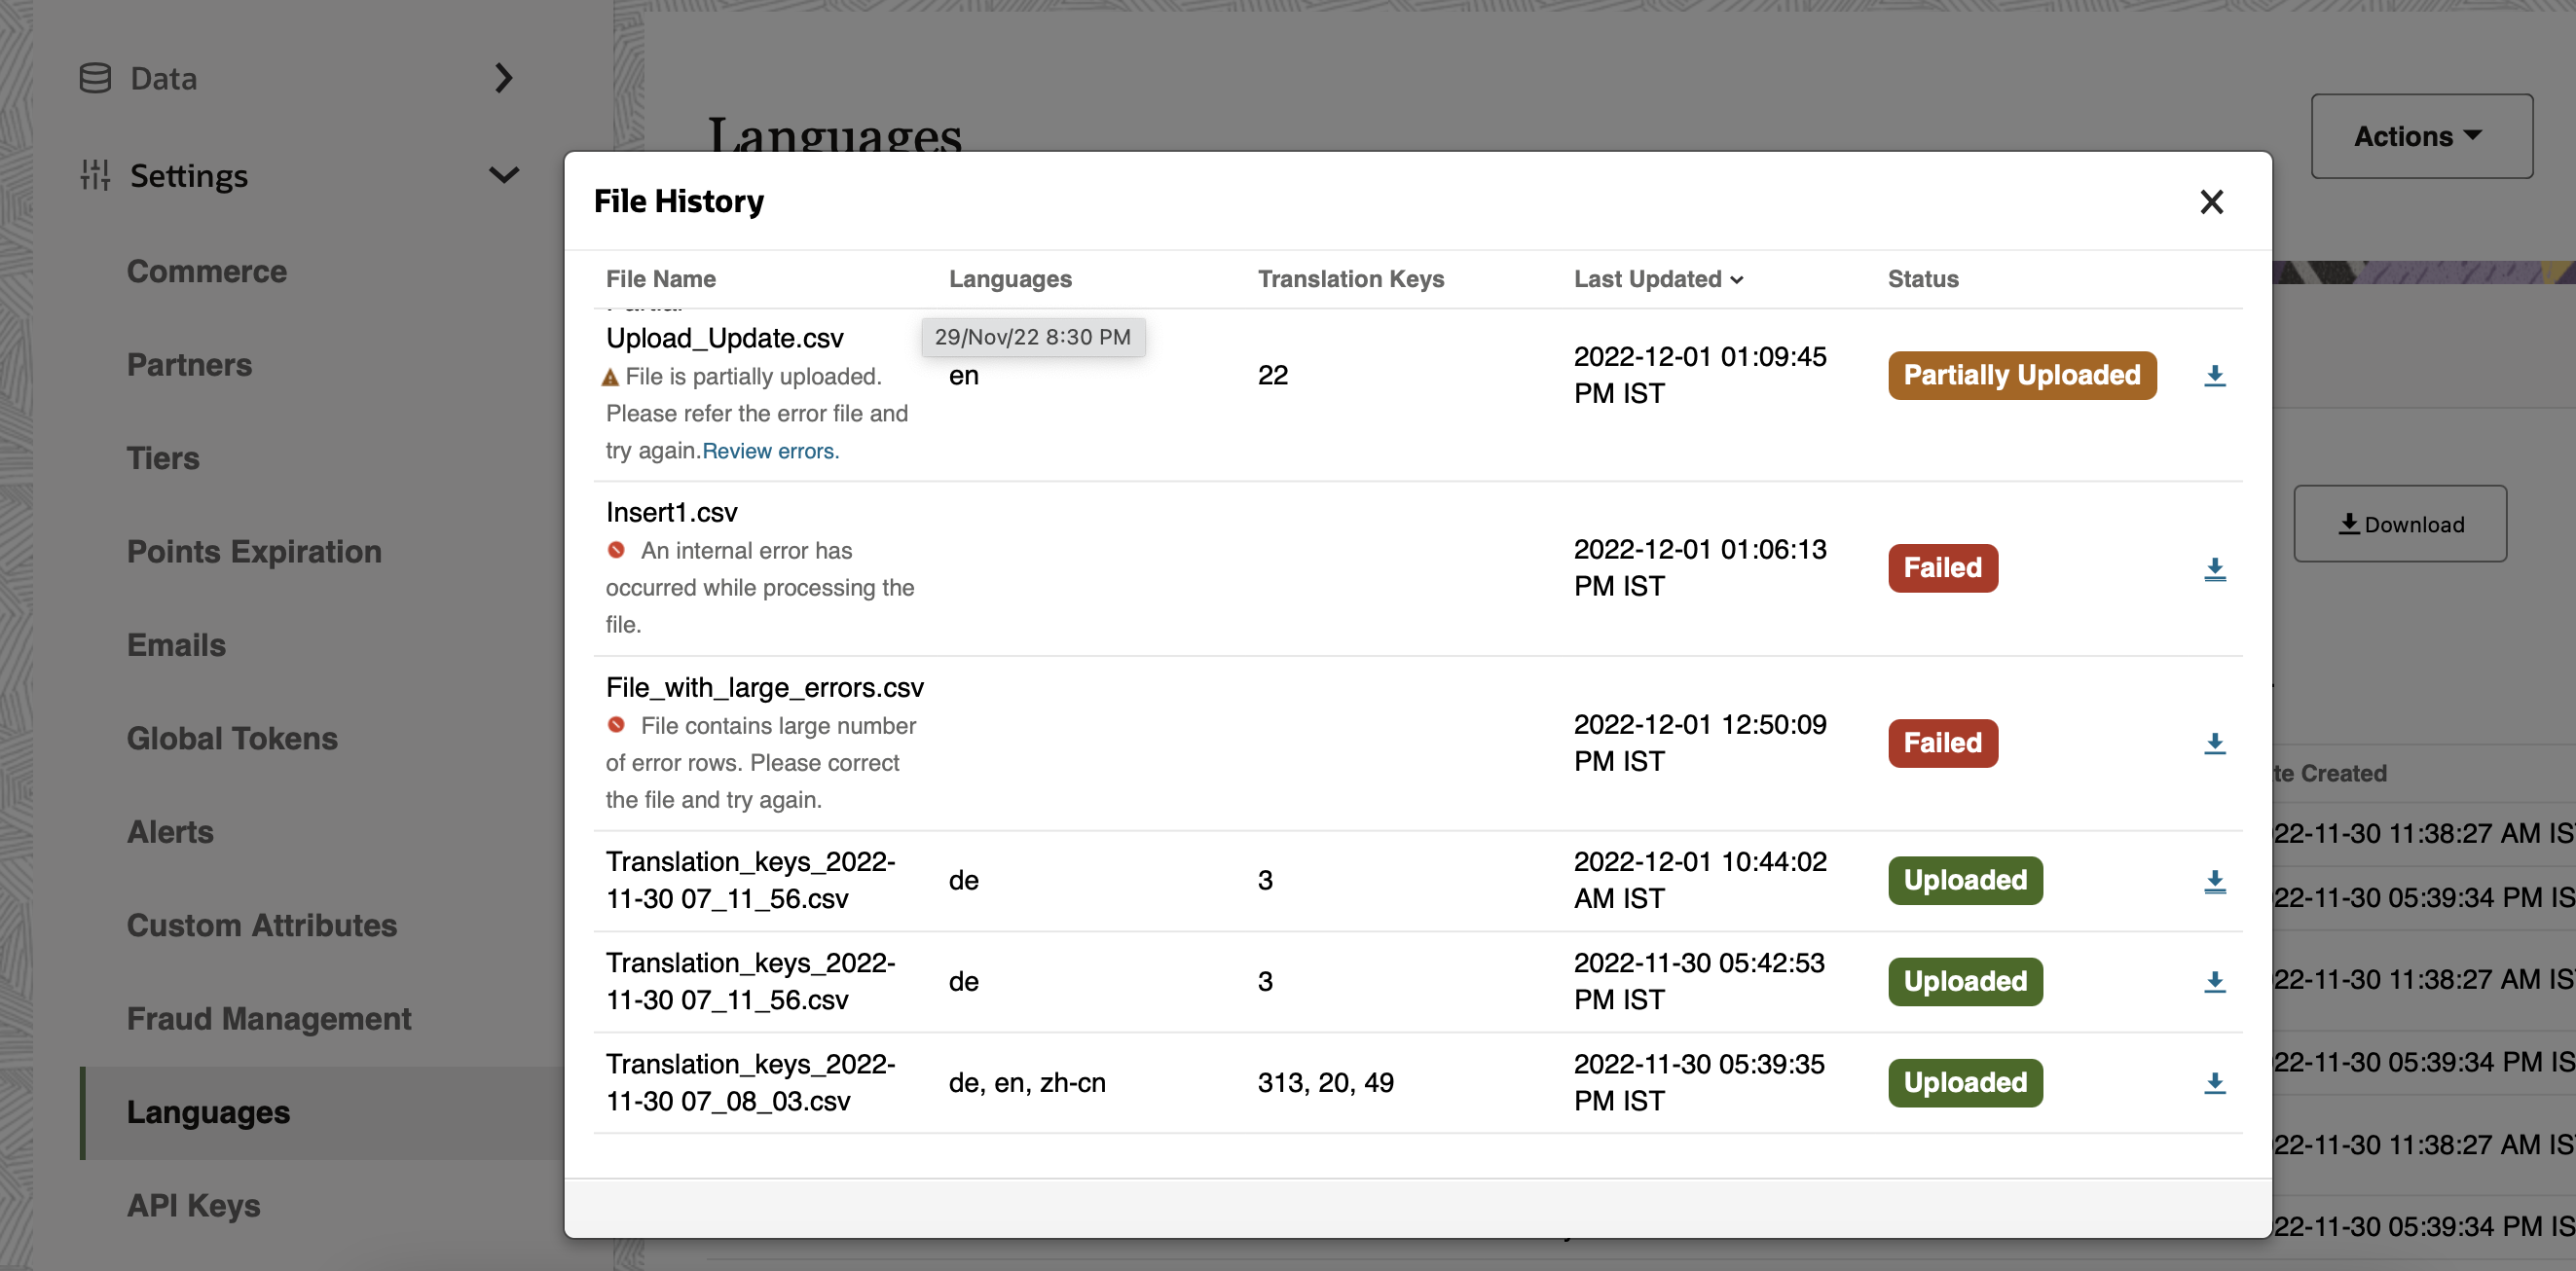Screen dimensions: 2576x1271
Task: Click Uploaded badge for 10:44:02 AM row
Action: click(1965, 880)
